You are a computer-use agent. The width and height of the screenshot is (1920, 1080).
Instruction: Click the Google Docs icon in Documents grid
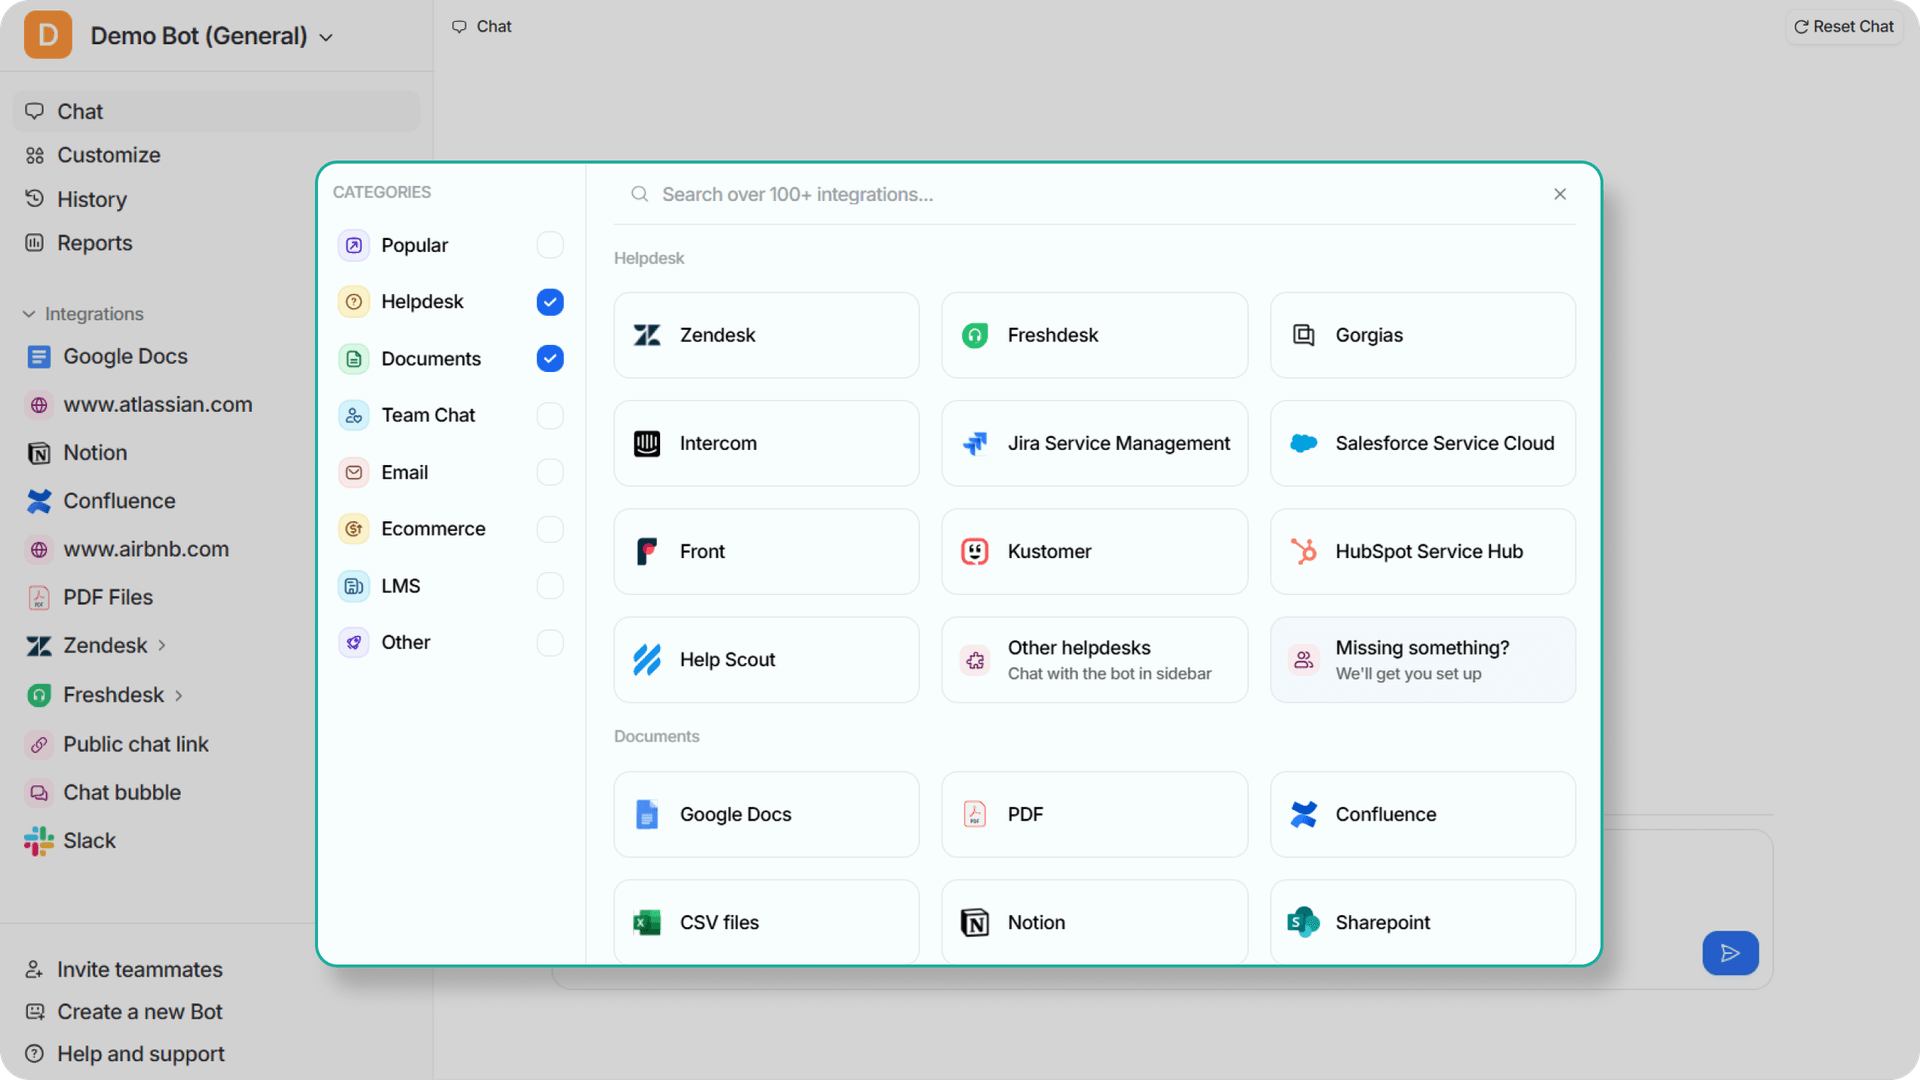(647, 814)
